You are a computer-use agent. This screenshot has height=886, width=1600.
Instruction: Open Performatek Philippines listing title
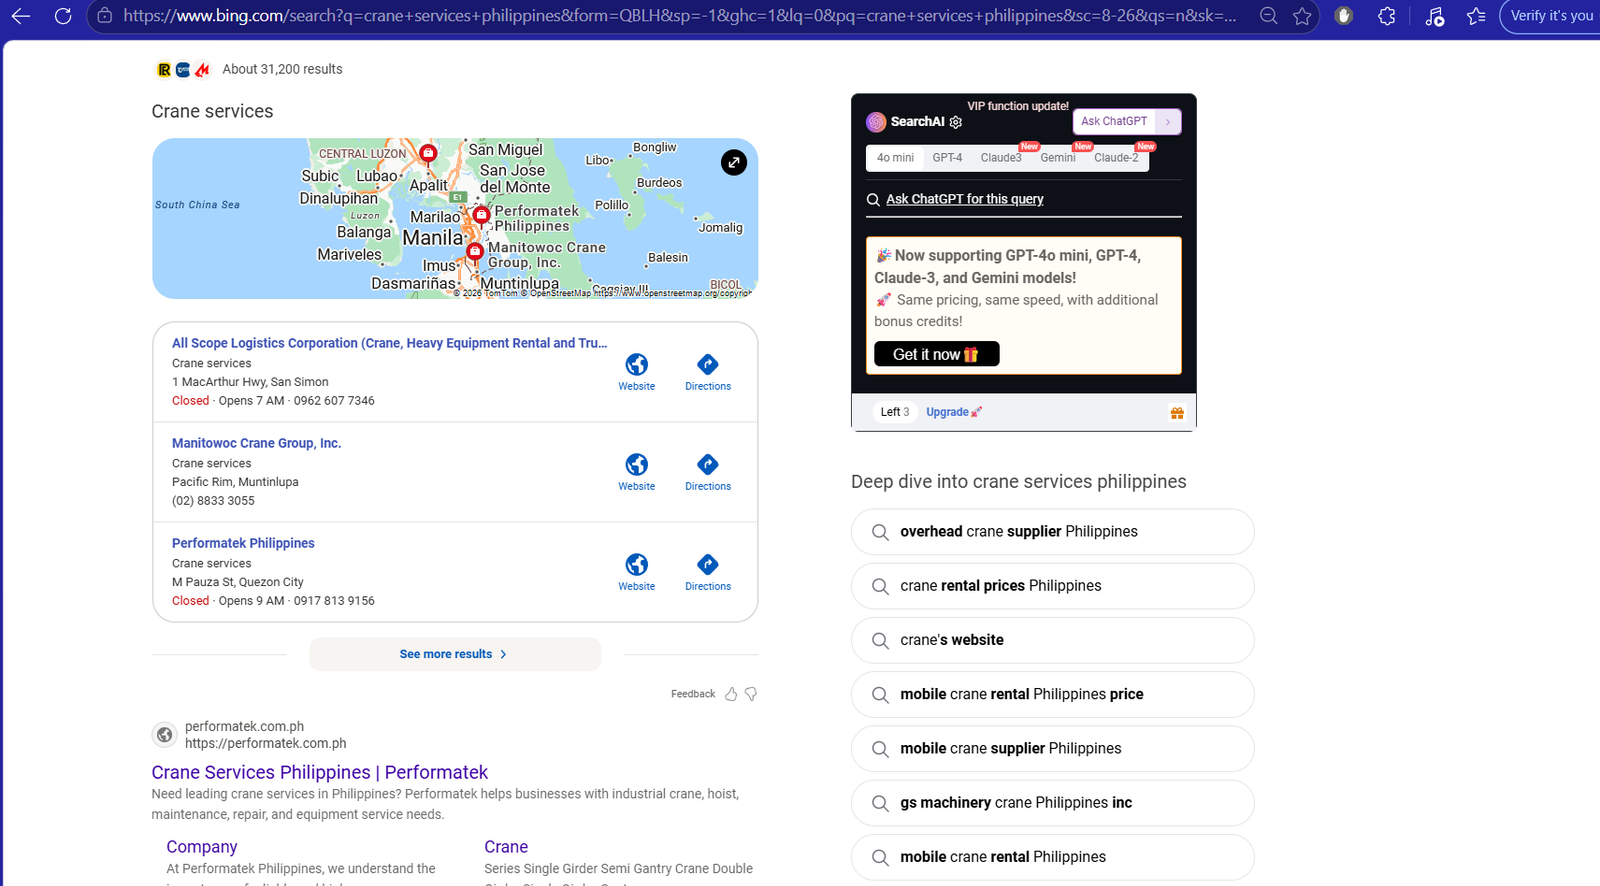[x=243, y=543]
